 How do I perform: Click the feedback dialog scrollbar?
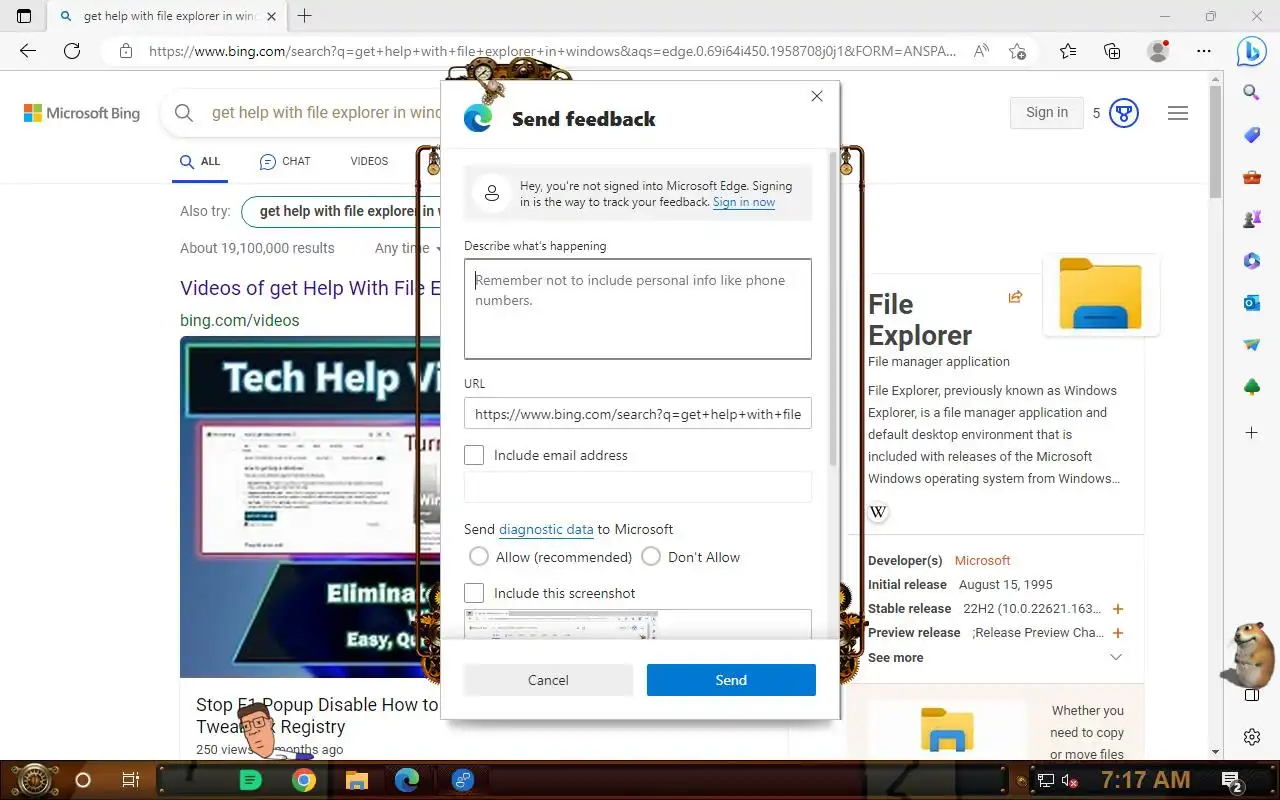click(x=833, y=309)
